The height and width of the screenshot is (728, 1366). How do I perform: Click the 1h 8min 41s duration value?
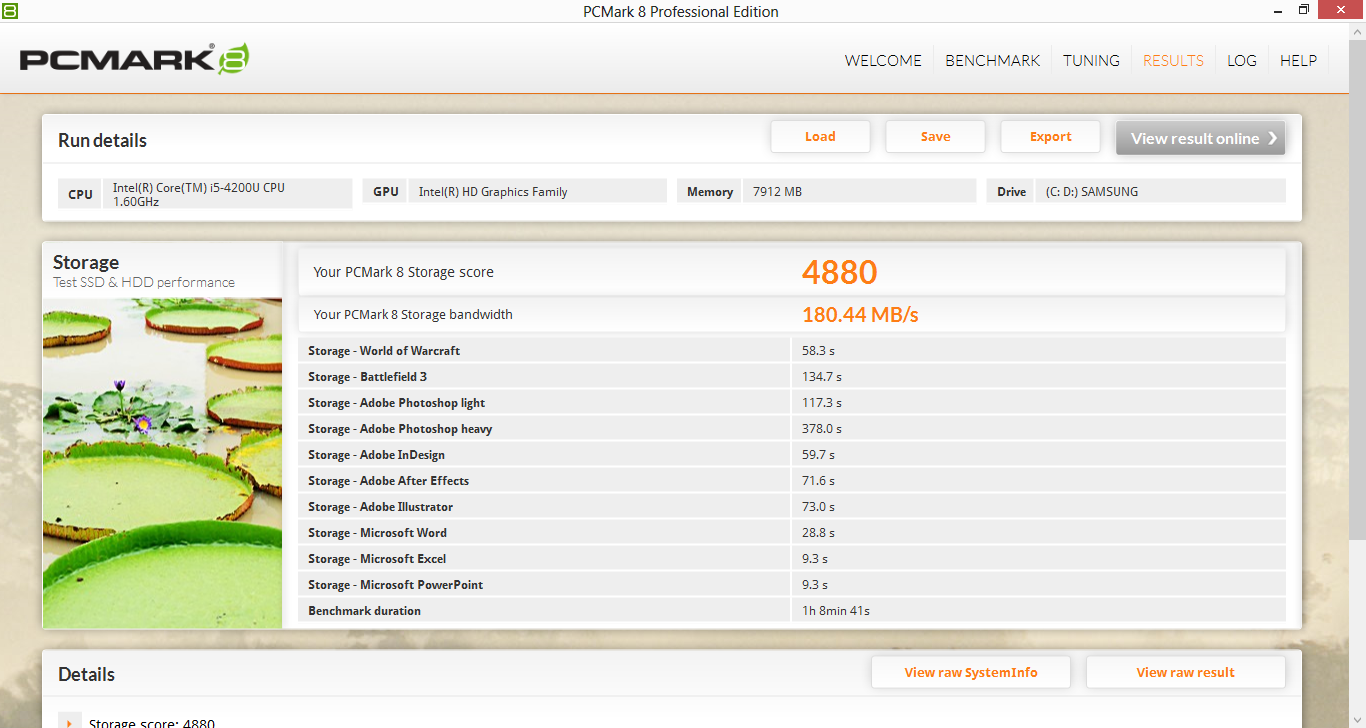click(836, 611)
